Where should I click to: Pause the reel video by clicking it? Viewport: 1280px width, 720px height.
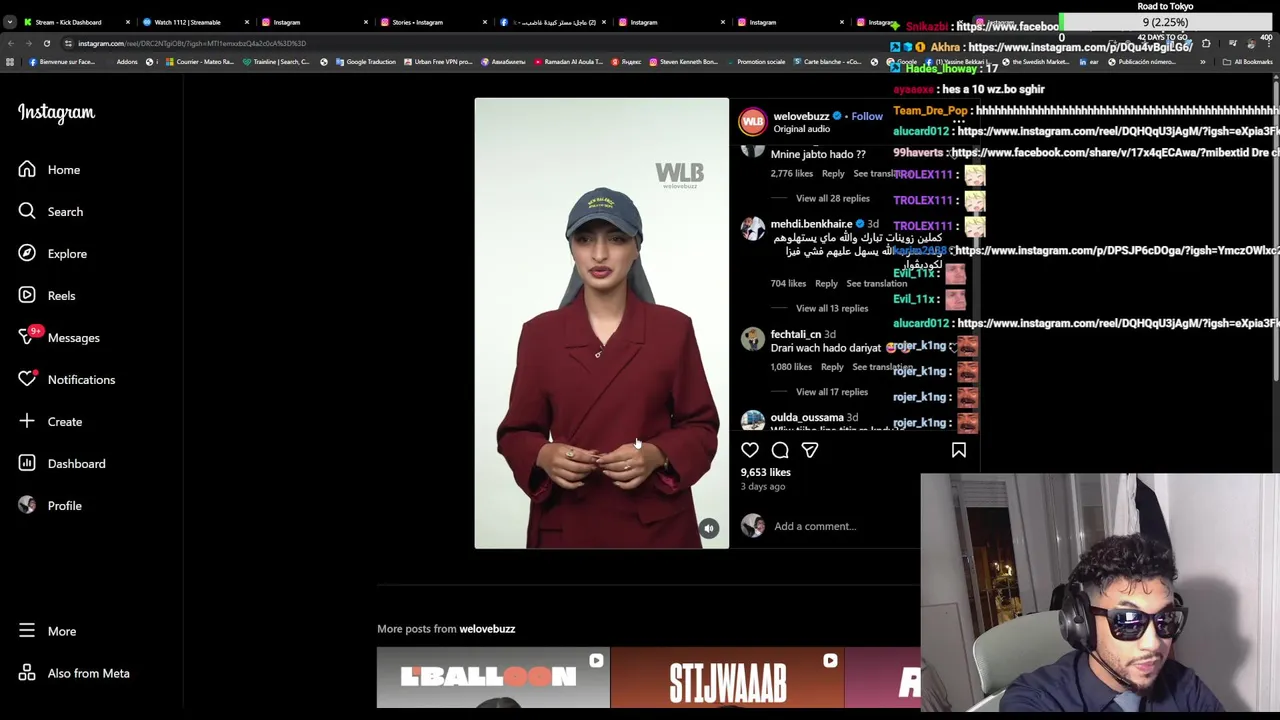click(x=602, y=323)
